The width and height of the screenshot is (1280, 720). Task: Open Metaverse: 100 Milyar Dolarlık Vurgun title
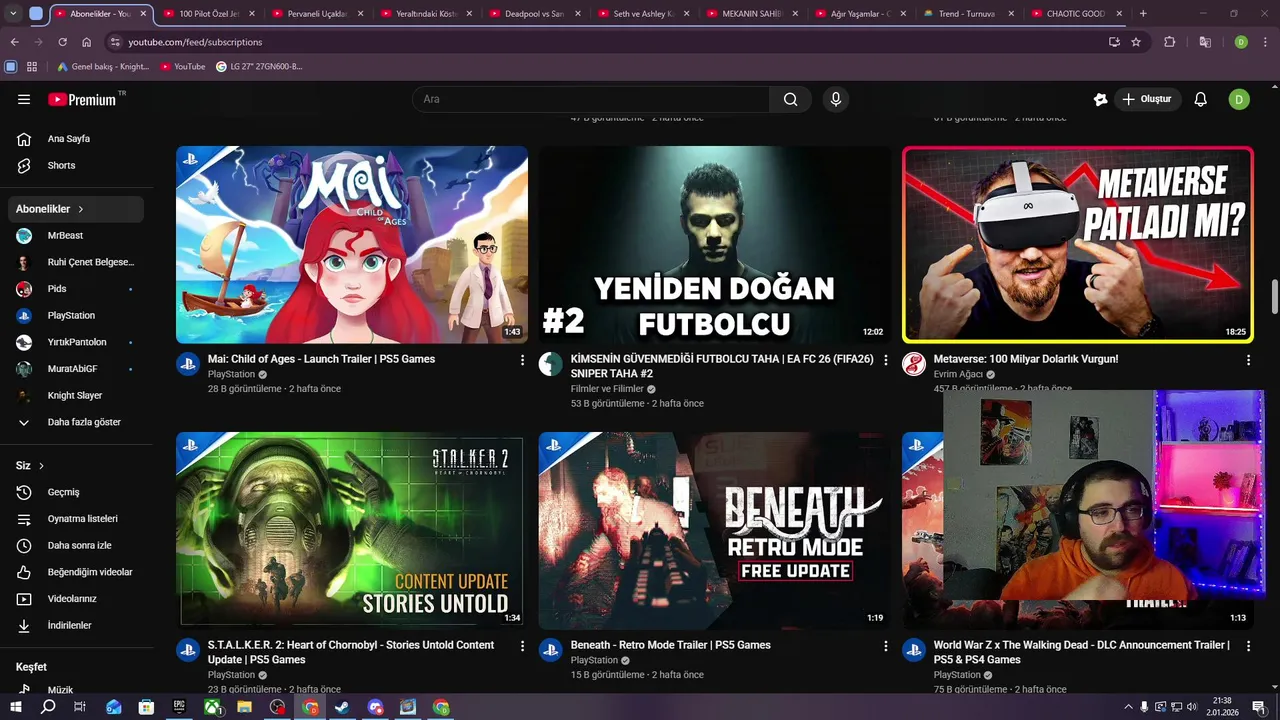pos(1026,359)
